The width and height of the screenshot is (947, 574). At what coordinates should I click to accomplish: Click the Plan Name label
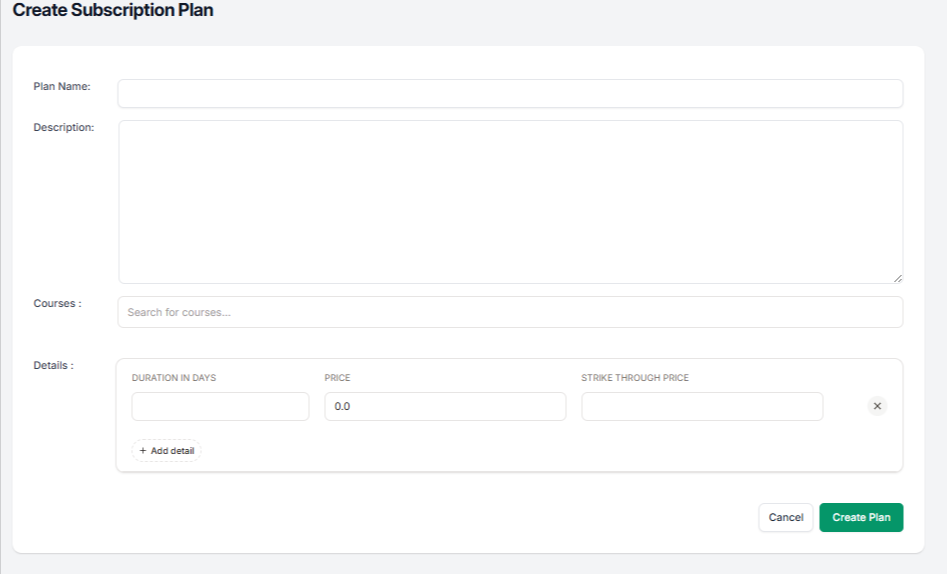click(x=62, y=86)
